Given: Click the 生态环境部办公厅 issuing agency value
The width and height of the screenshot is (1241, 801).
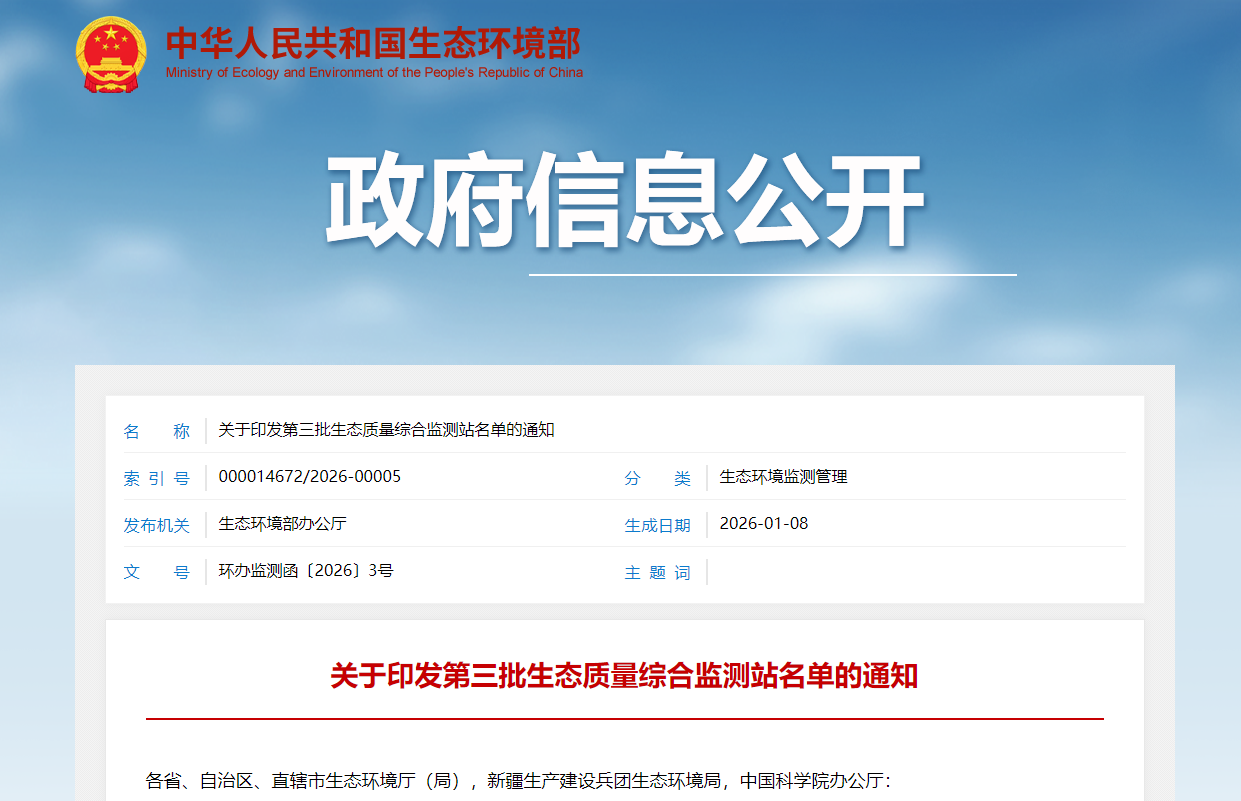Looking at the screenshot, I should (x=282, y=524).
